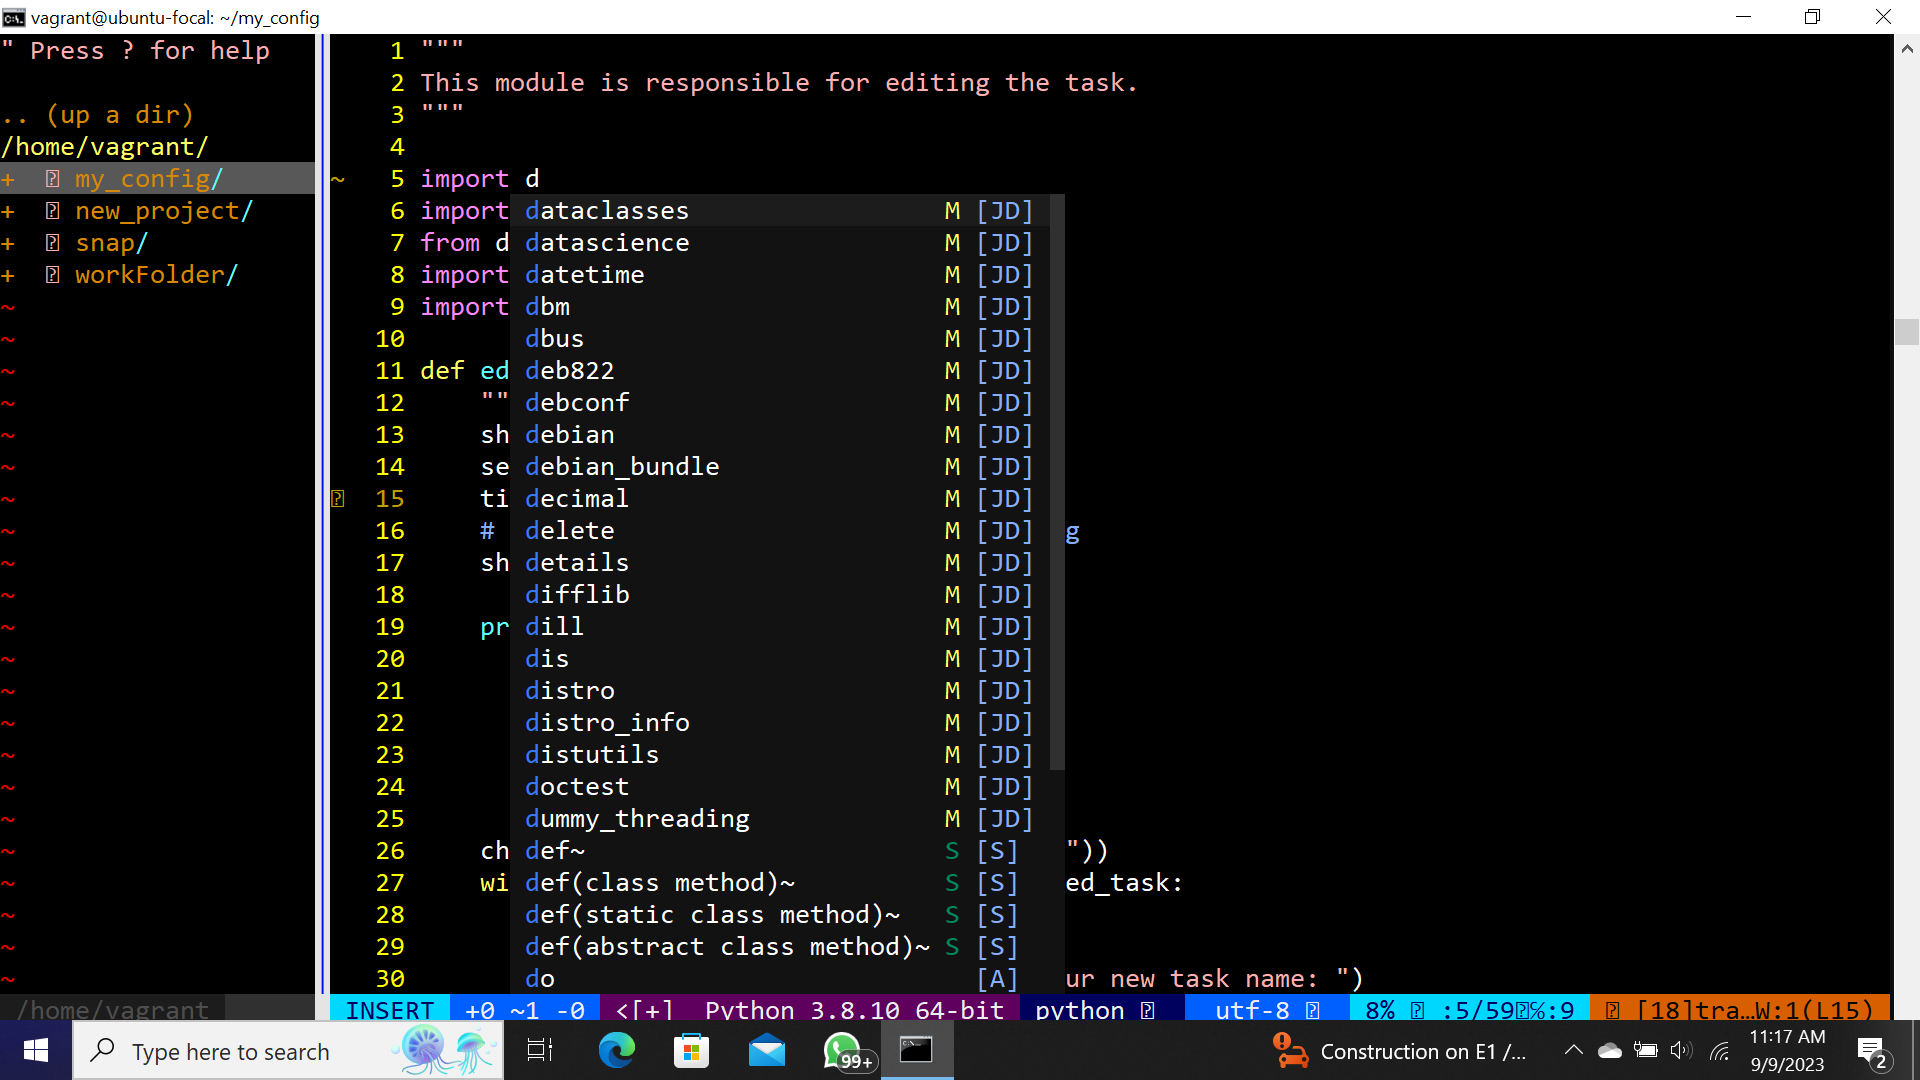The image size is (1920, 1080).
Task: Select datetime from completion menu
Action: coord(585,275)
